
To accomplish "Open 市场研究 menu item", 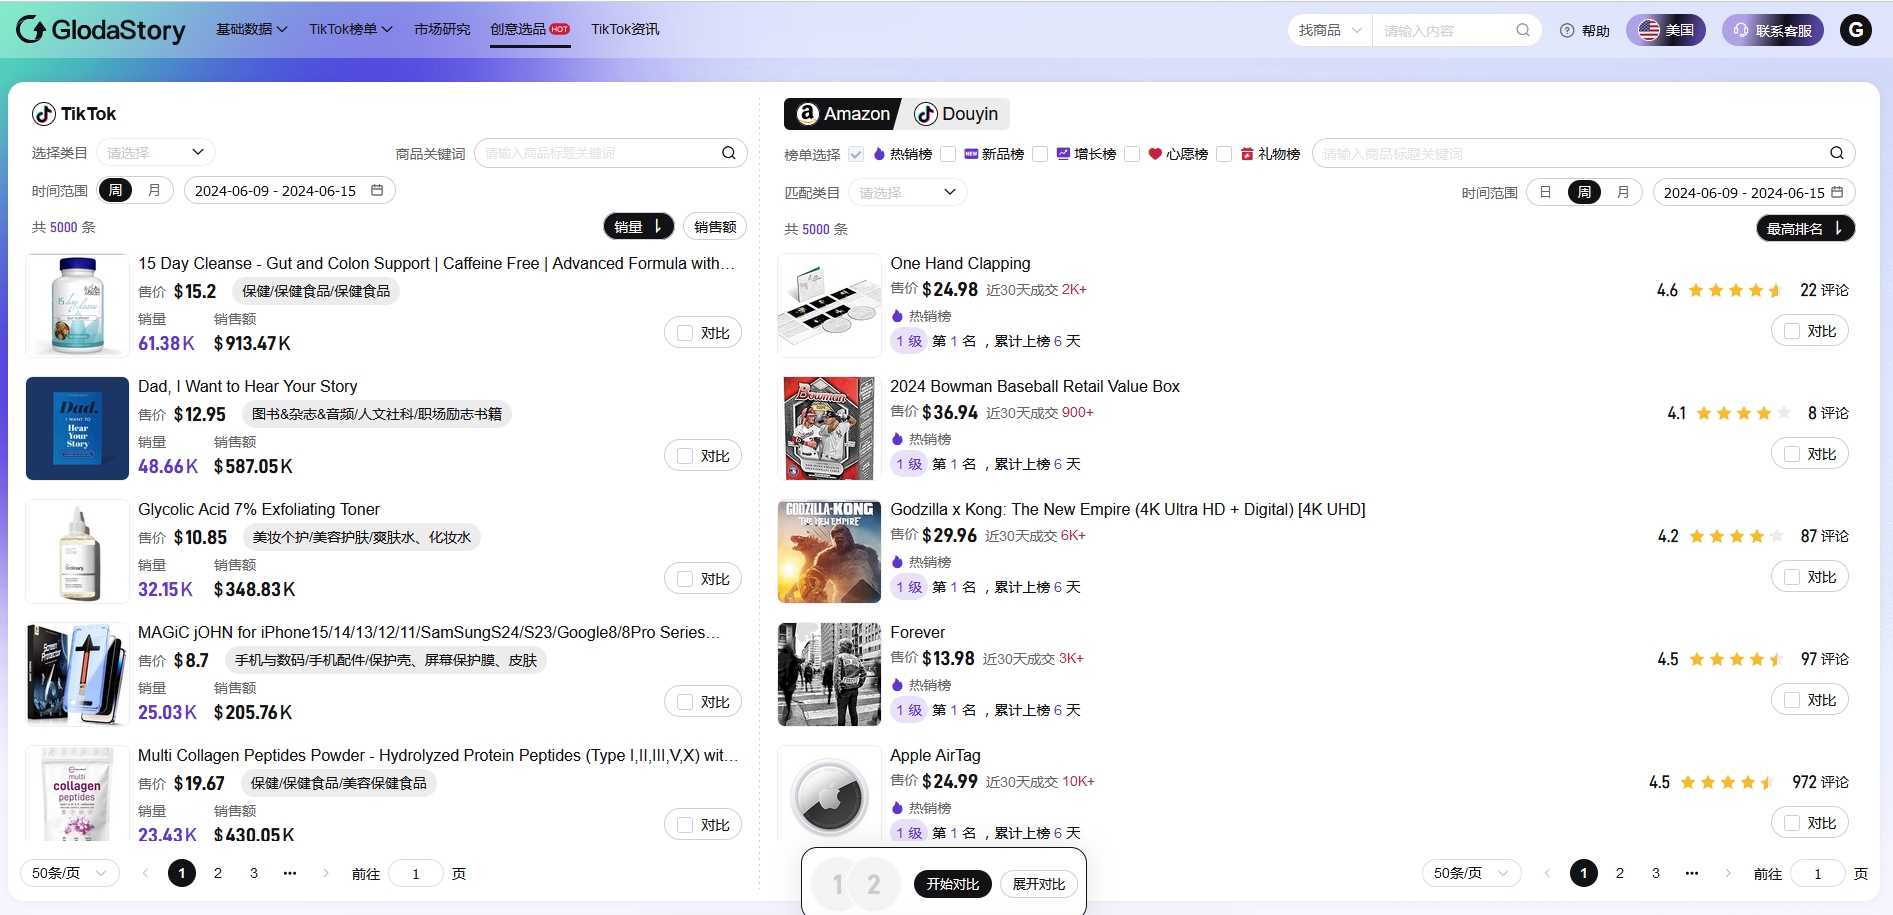I will tap(442, 29).
